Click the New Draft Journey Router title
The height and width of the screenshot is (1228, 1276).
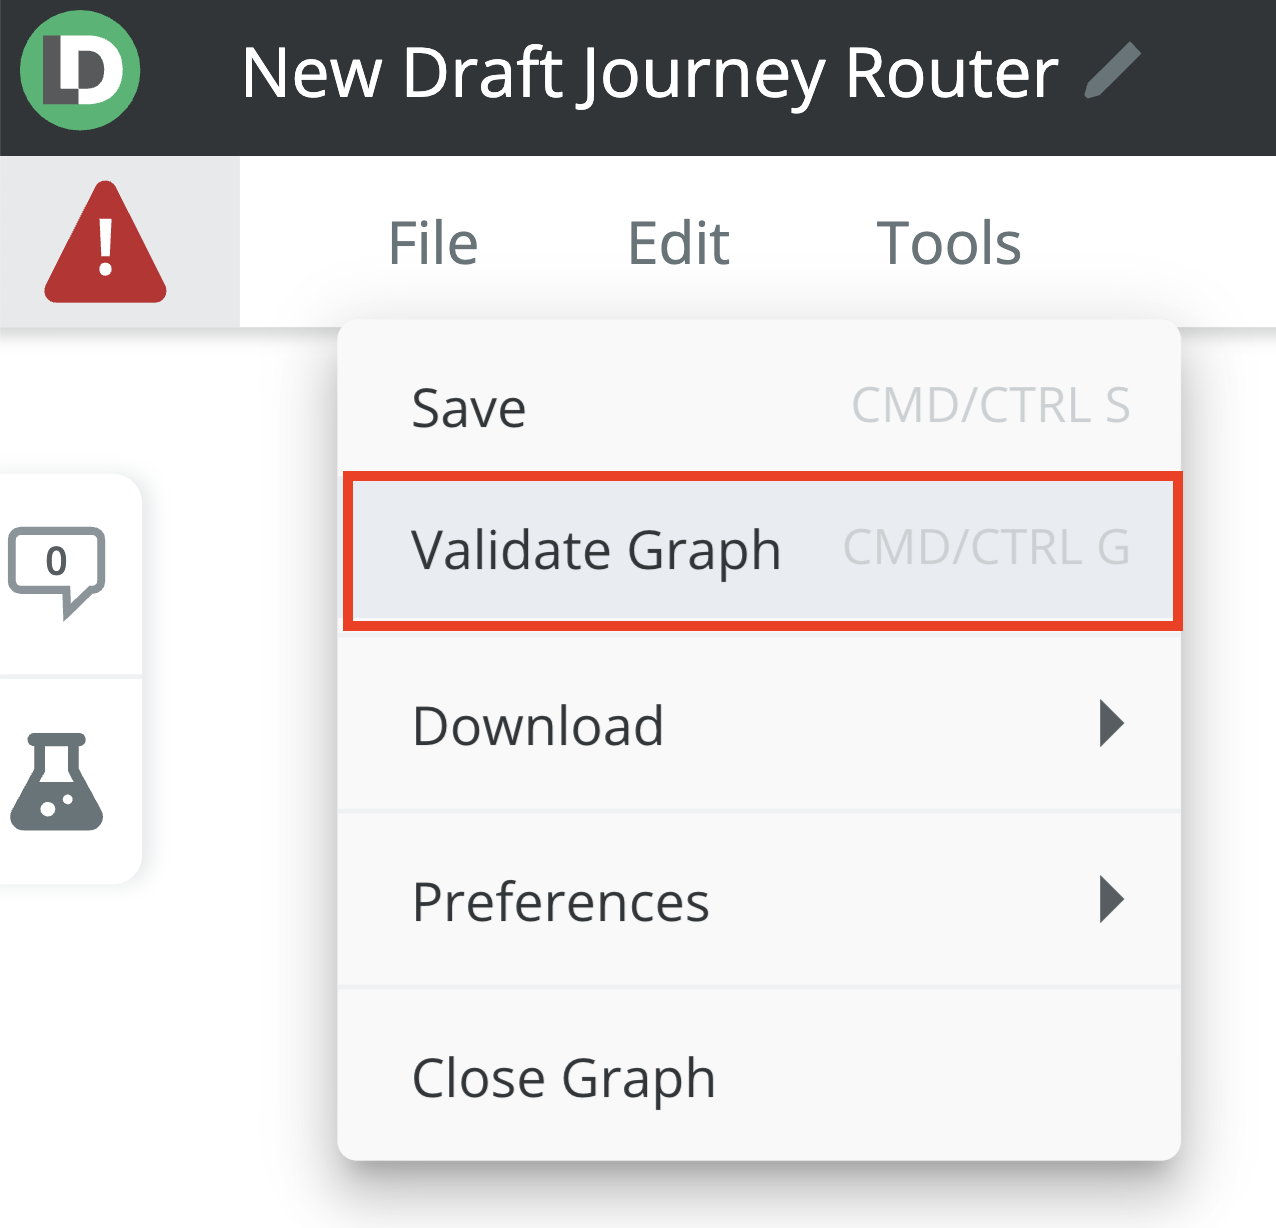(x=650, y=73)
